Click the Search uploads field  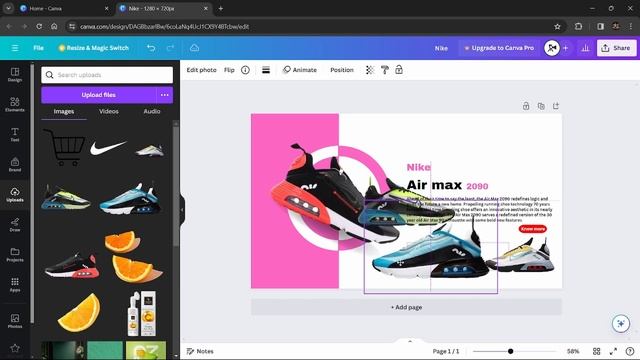coord(107,75)
